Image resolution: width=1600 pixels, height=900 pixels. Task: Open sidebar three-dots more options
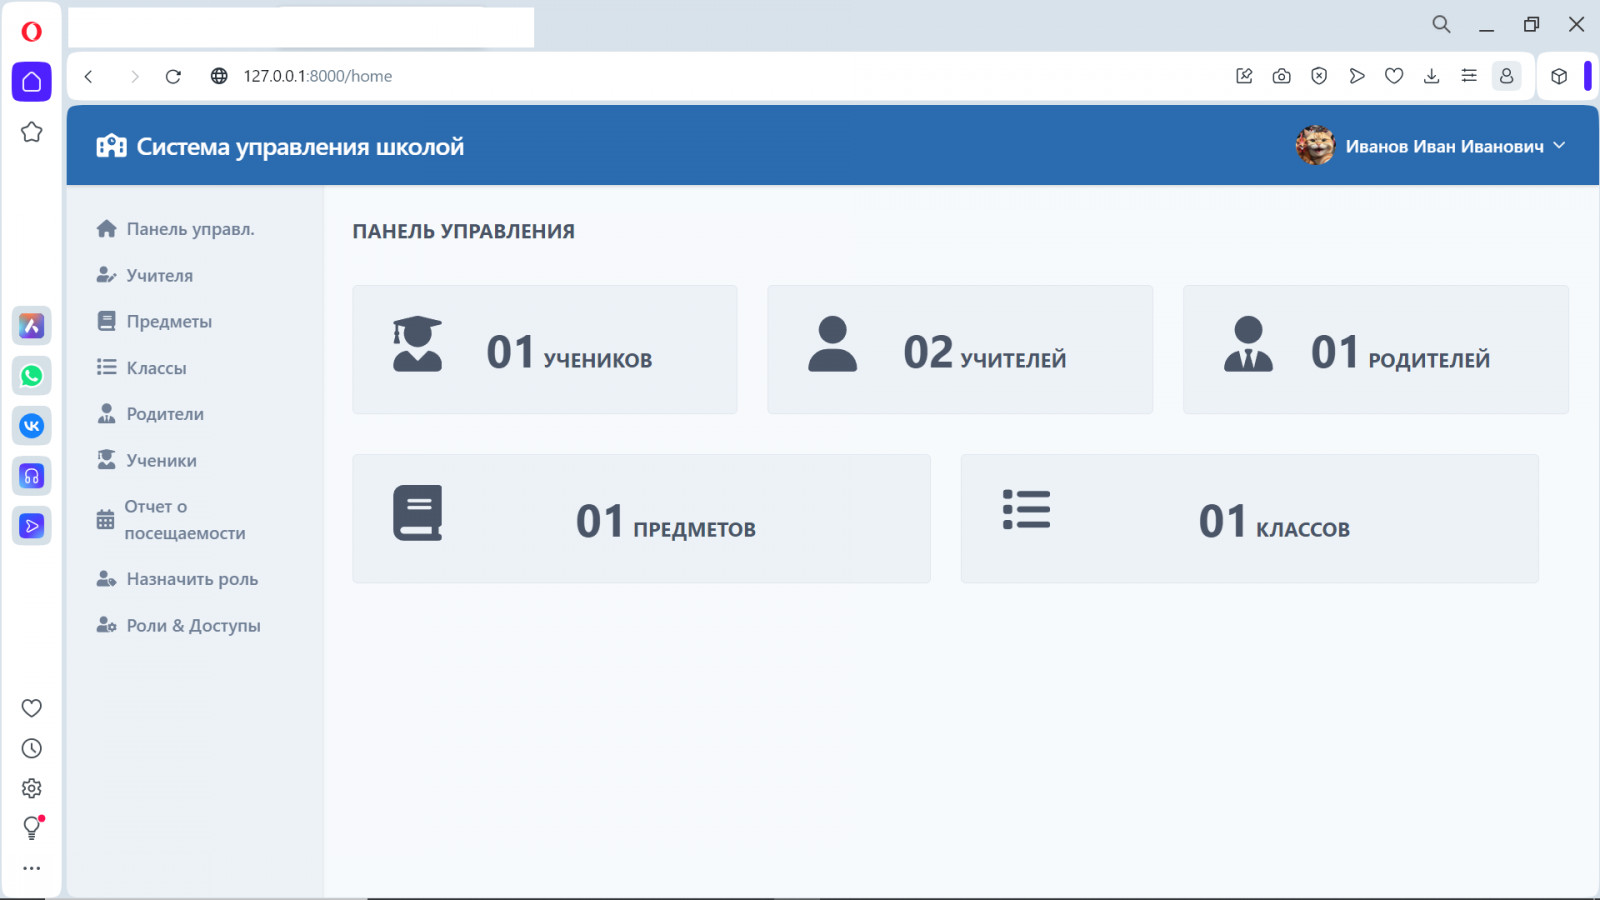(x=31, y=868)
